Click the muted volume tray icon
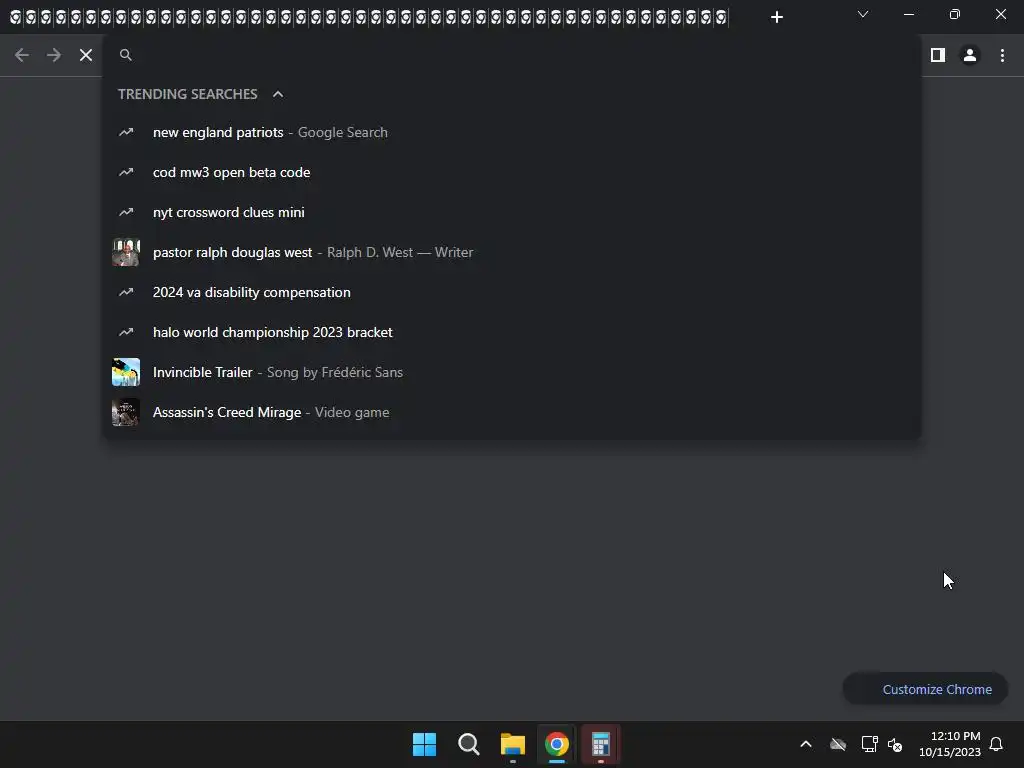 (895, 744)
